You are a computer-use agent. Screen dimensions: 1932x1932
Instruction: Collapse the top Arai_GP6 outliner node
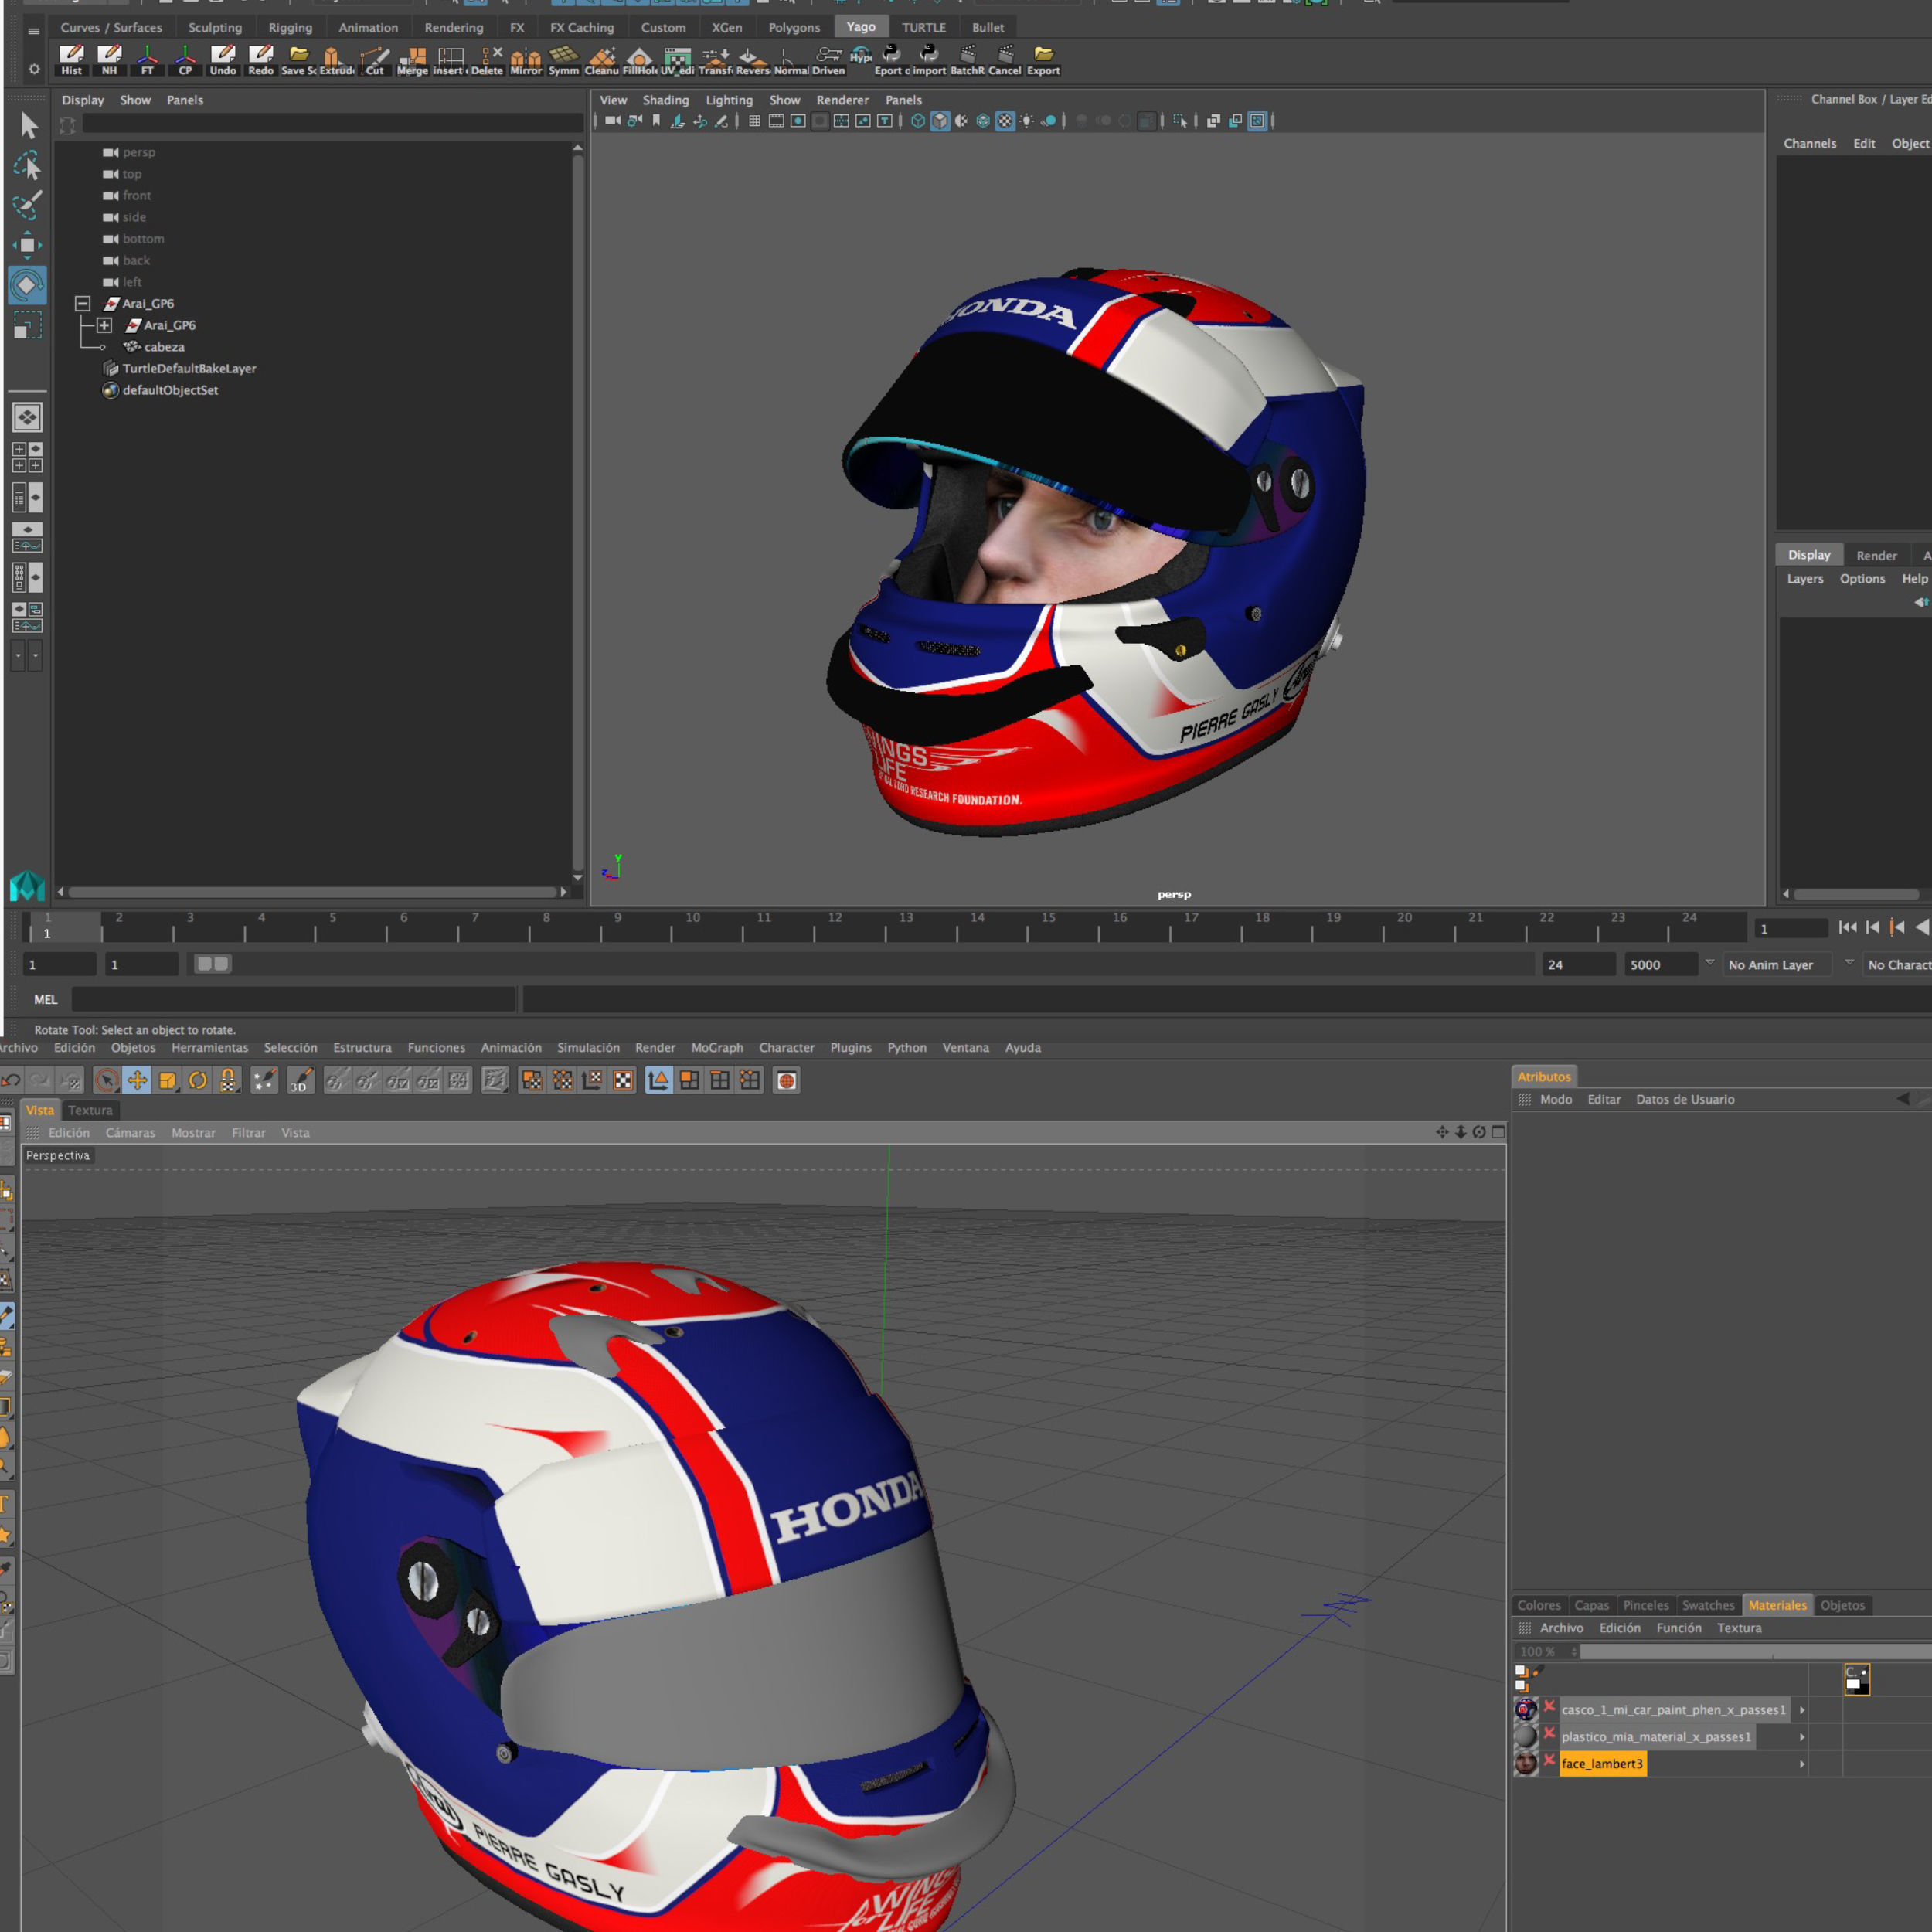tap(83, 303)
